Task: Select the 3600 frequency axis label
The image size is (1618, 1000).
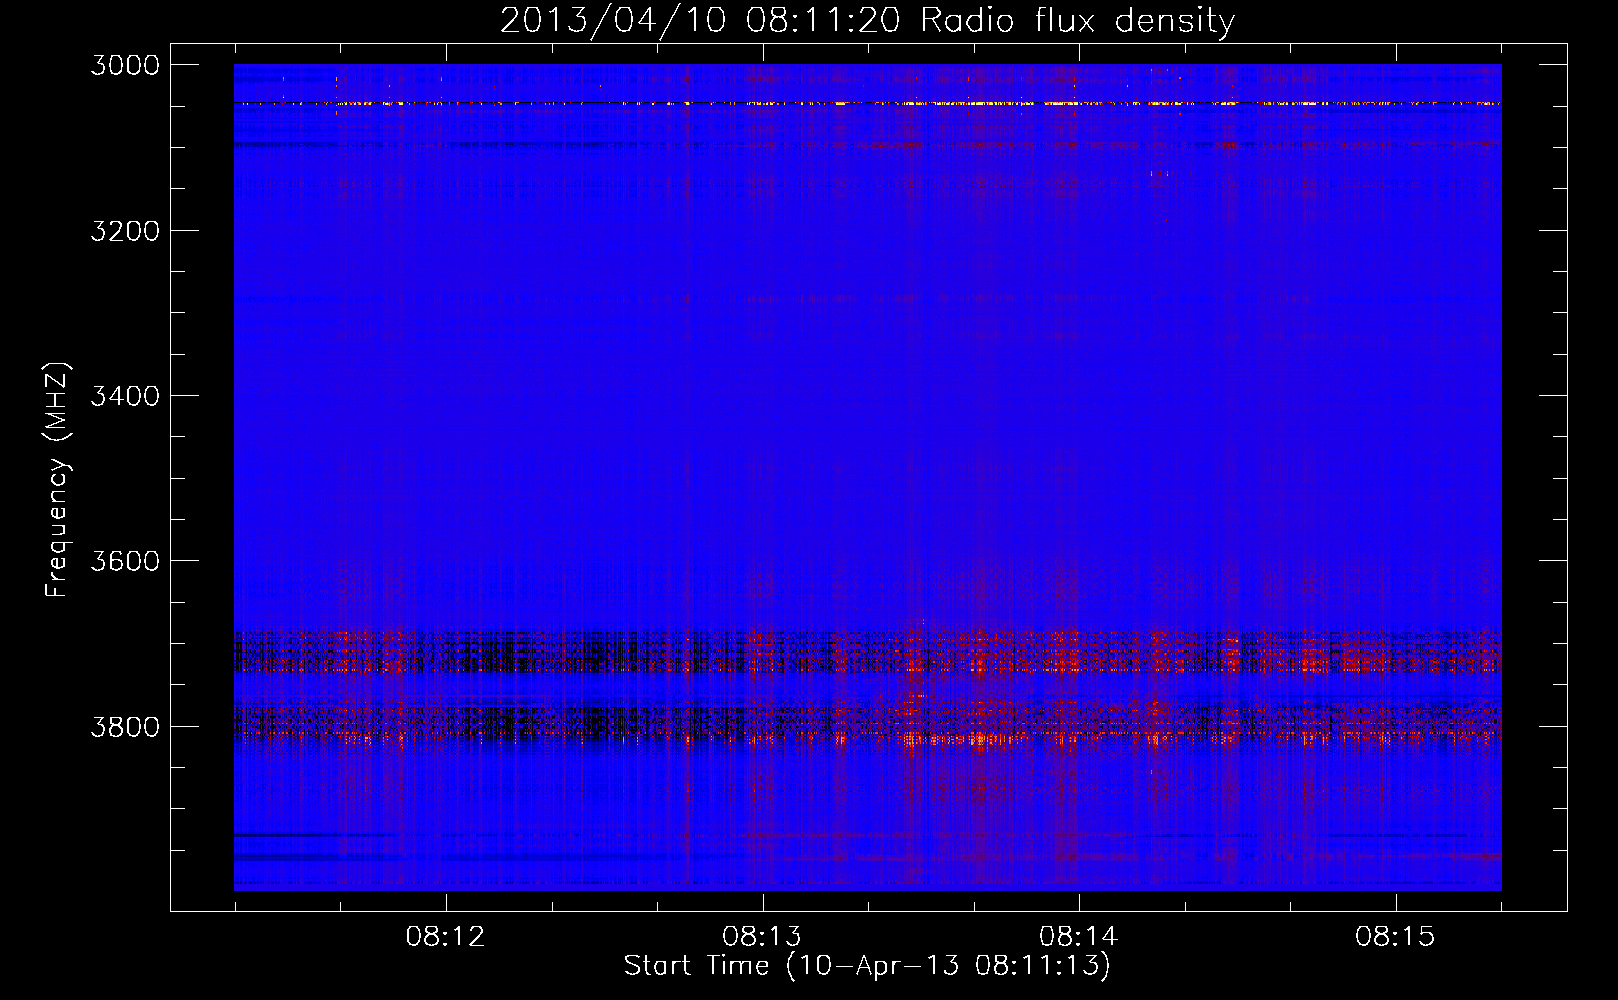Action: tap(125, 561)
